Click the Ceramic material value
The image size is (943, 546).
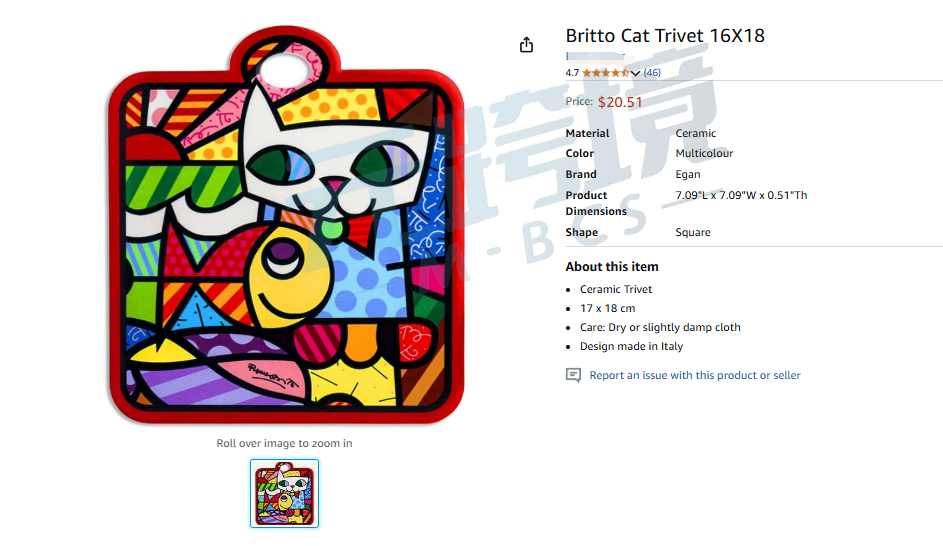tap(695, 133)
